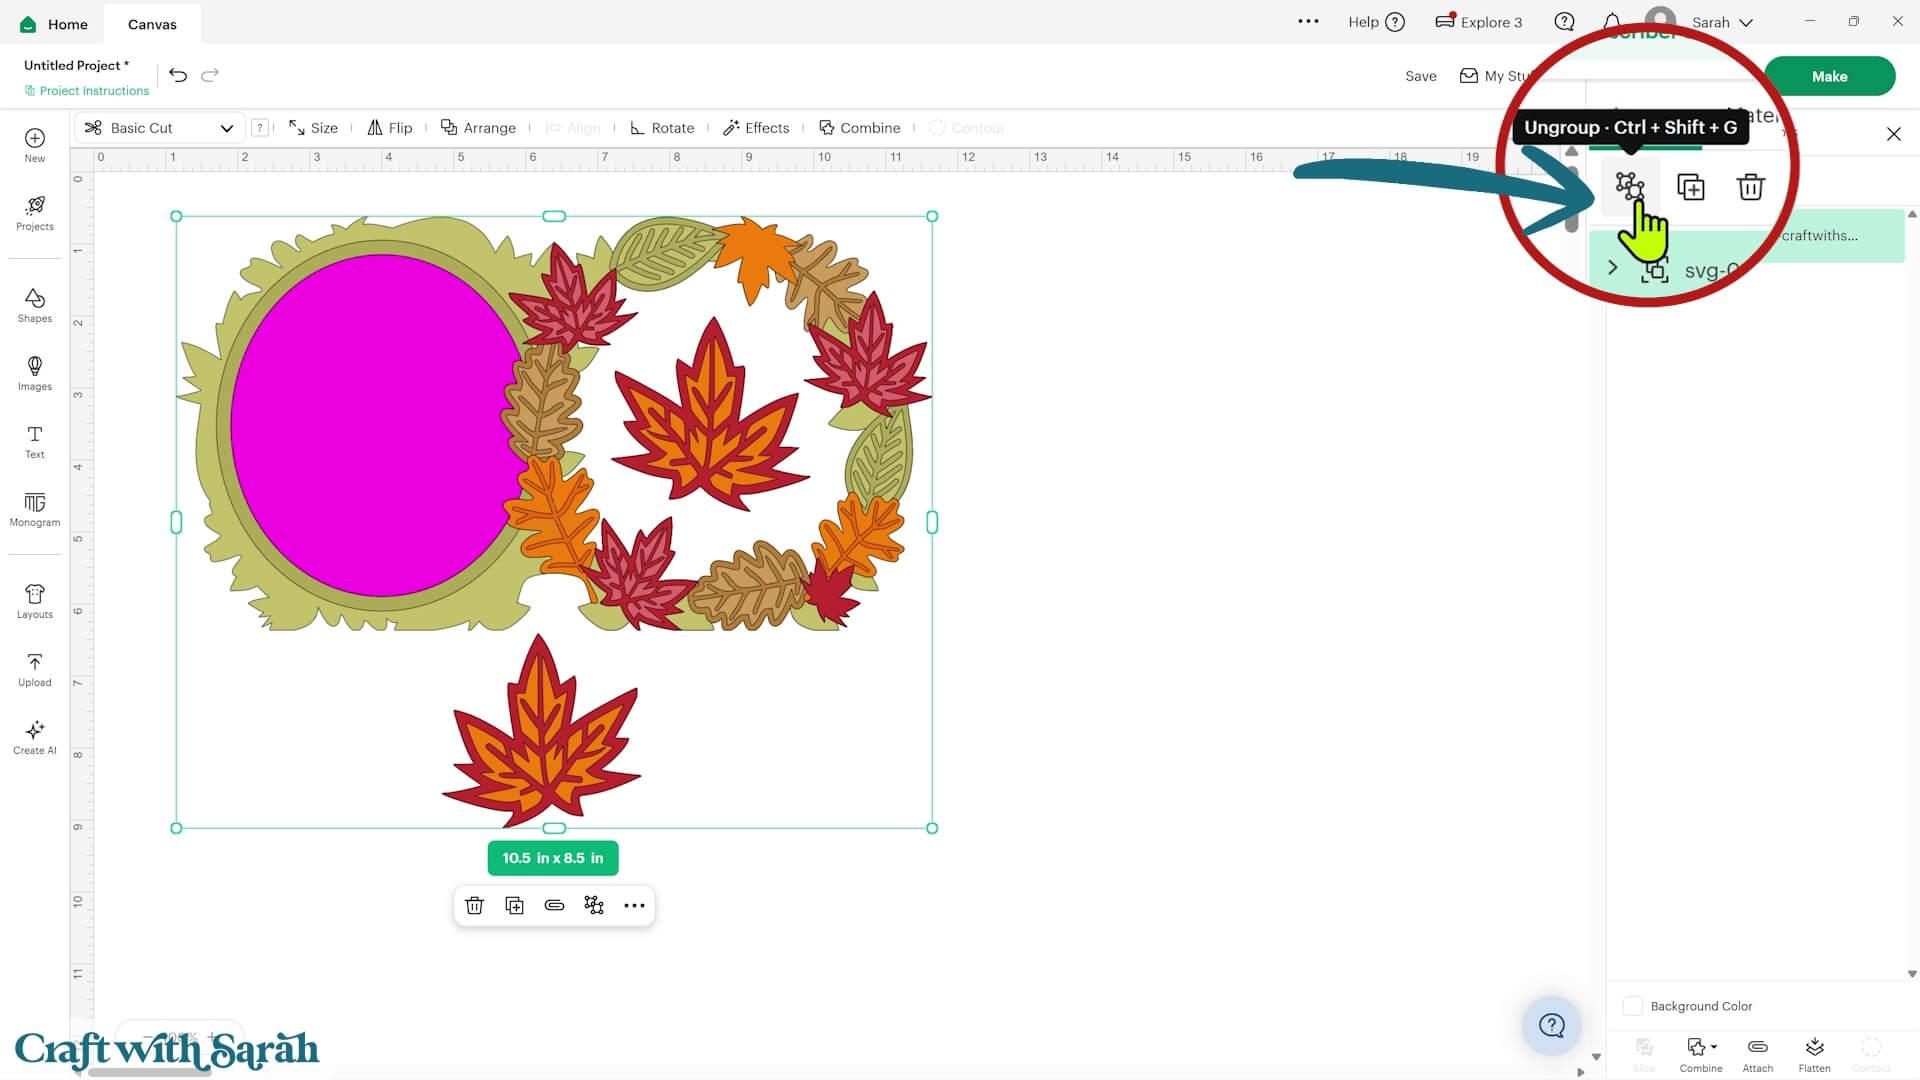Delete selection with floating toolbar trash icon
1920x1080 pixels.
pos(474,905)
